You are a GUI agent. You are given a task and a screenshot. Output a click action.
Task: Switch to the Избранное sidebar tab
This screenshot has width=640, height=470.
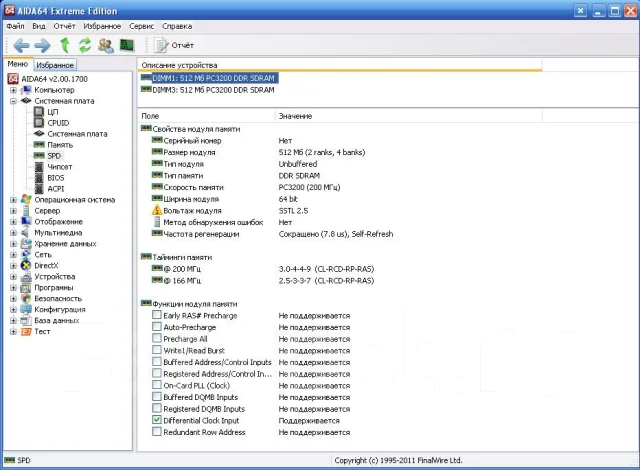click(55, 65)
